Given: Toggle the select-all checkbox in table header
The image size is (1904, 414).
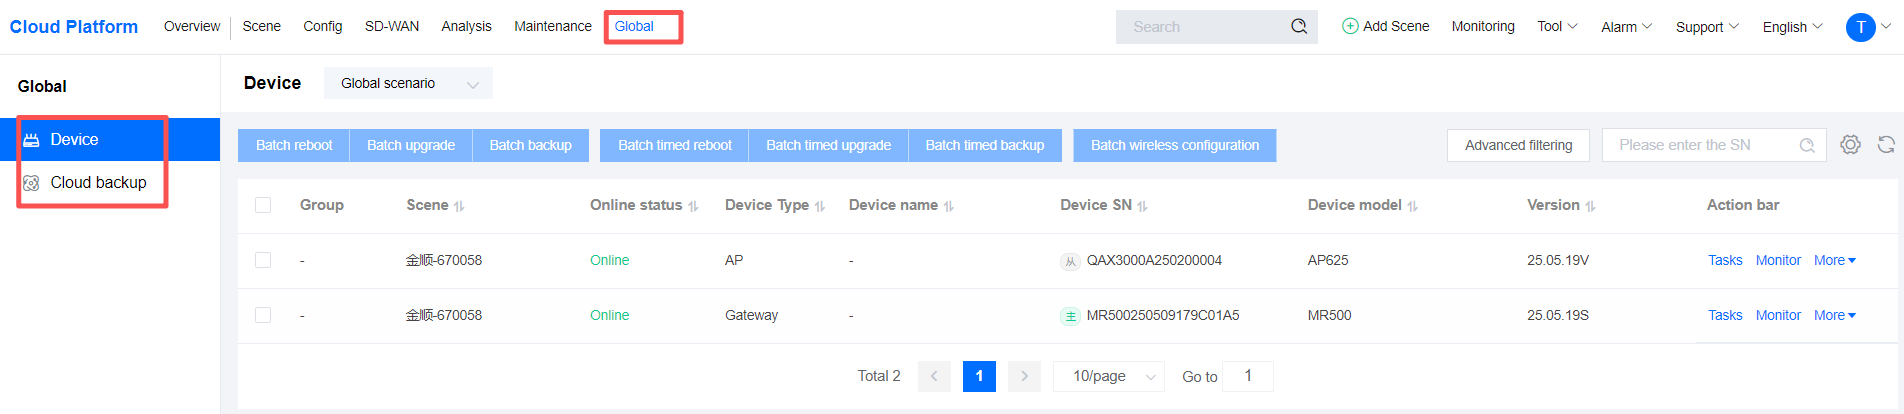Looking at the screenshot, I should [x=263, y=205].
